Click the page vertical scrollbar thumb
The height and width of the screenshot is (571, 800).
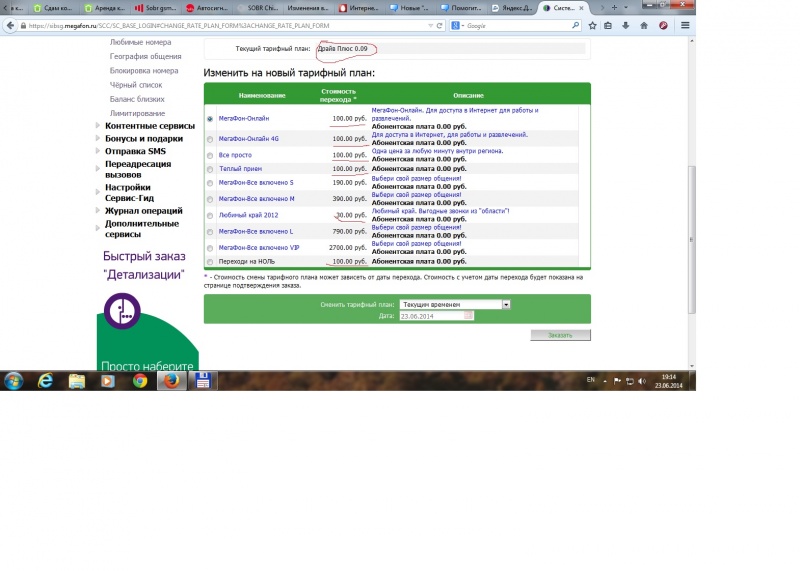692,240
